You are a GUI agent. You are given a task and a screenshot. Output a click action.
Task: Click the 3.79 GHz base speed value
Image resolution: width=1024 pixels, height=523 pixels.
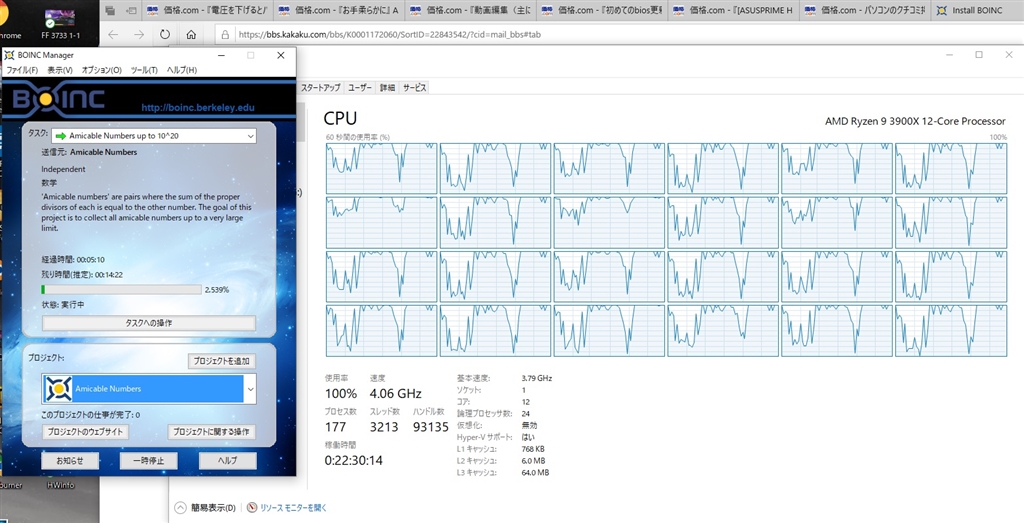point(537,378)
